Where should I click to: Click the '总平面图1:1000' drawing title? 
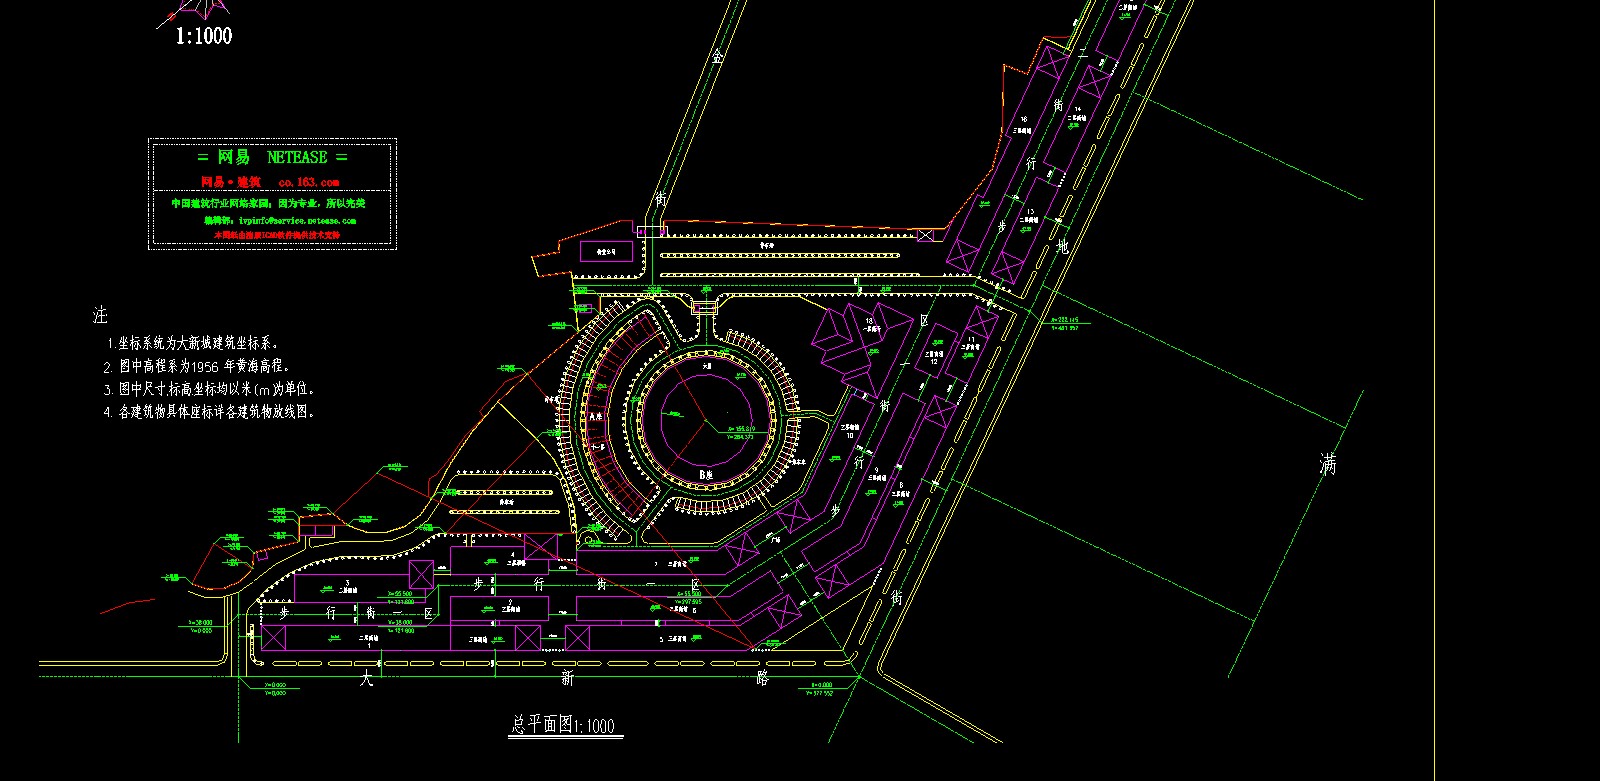pos(563,725)
